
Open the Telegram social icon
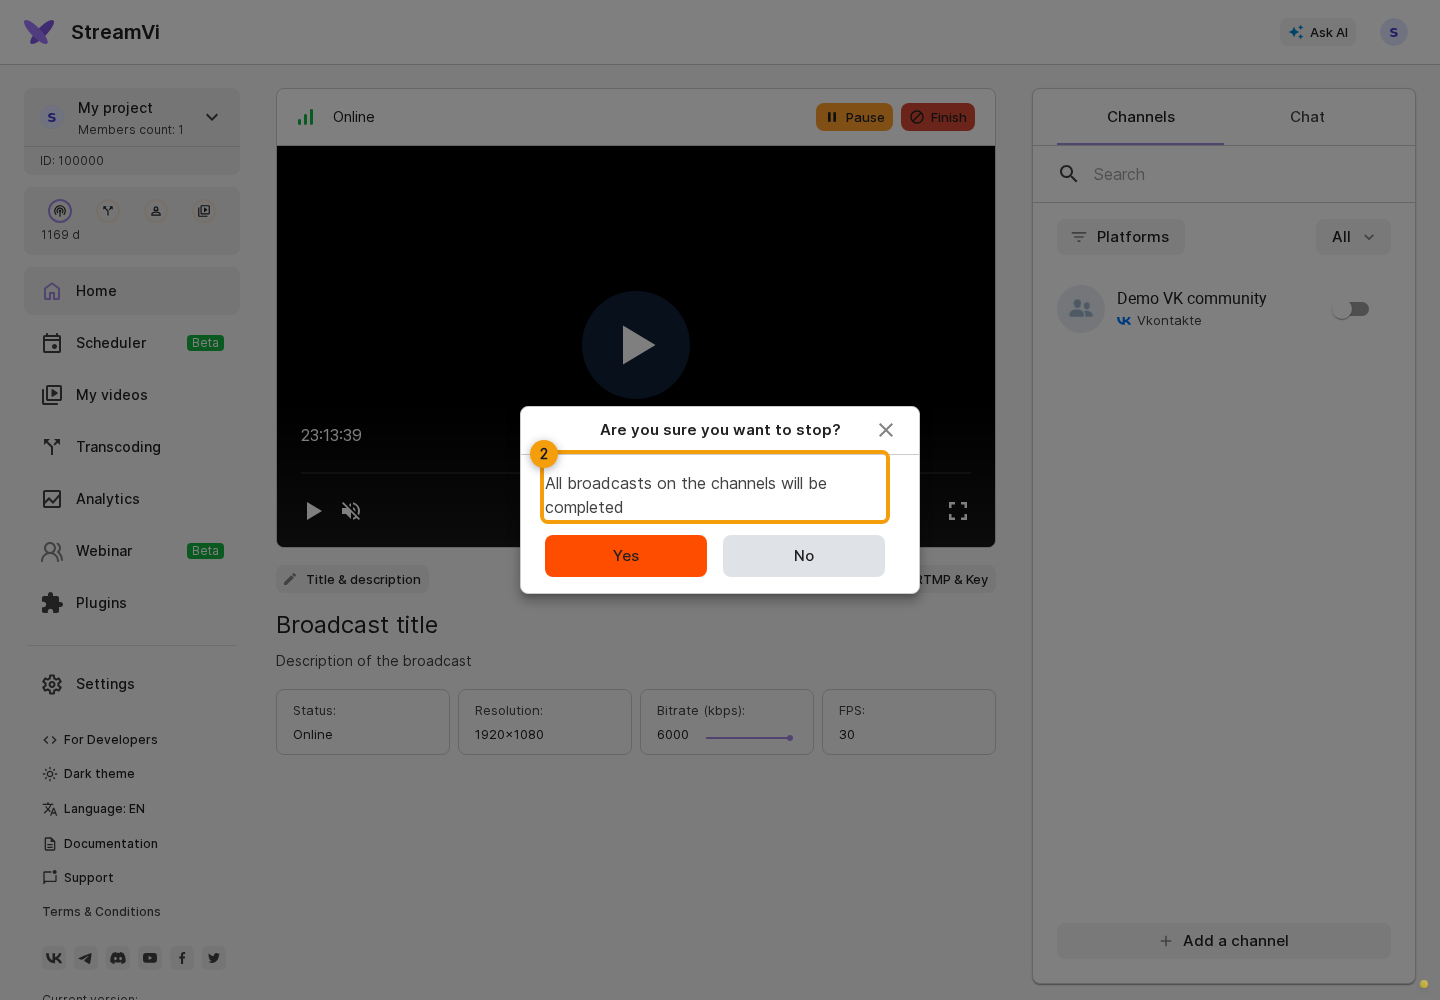(x=86, y=958)
